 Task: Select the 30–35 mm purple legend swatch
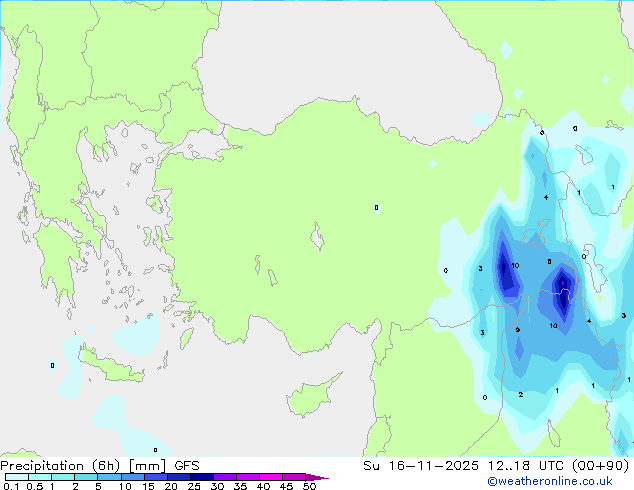pos(224,477)
